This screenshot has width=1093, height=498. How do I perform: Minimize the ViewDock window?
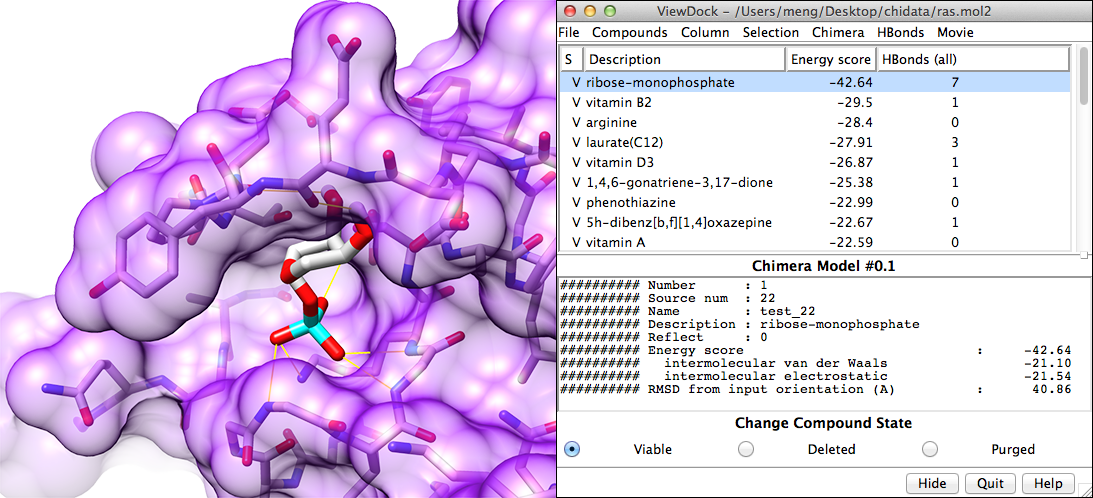(x=590, y=11)
